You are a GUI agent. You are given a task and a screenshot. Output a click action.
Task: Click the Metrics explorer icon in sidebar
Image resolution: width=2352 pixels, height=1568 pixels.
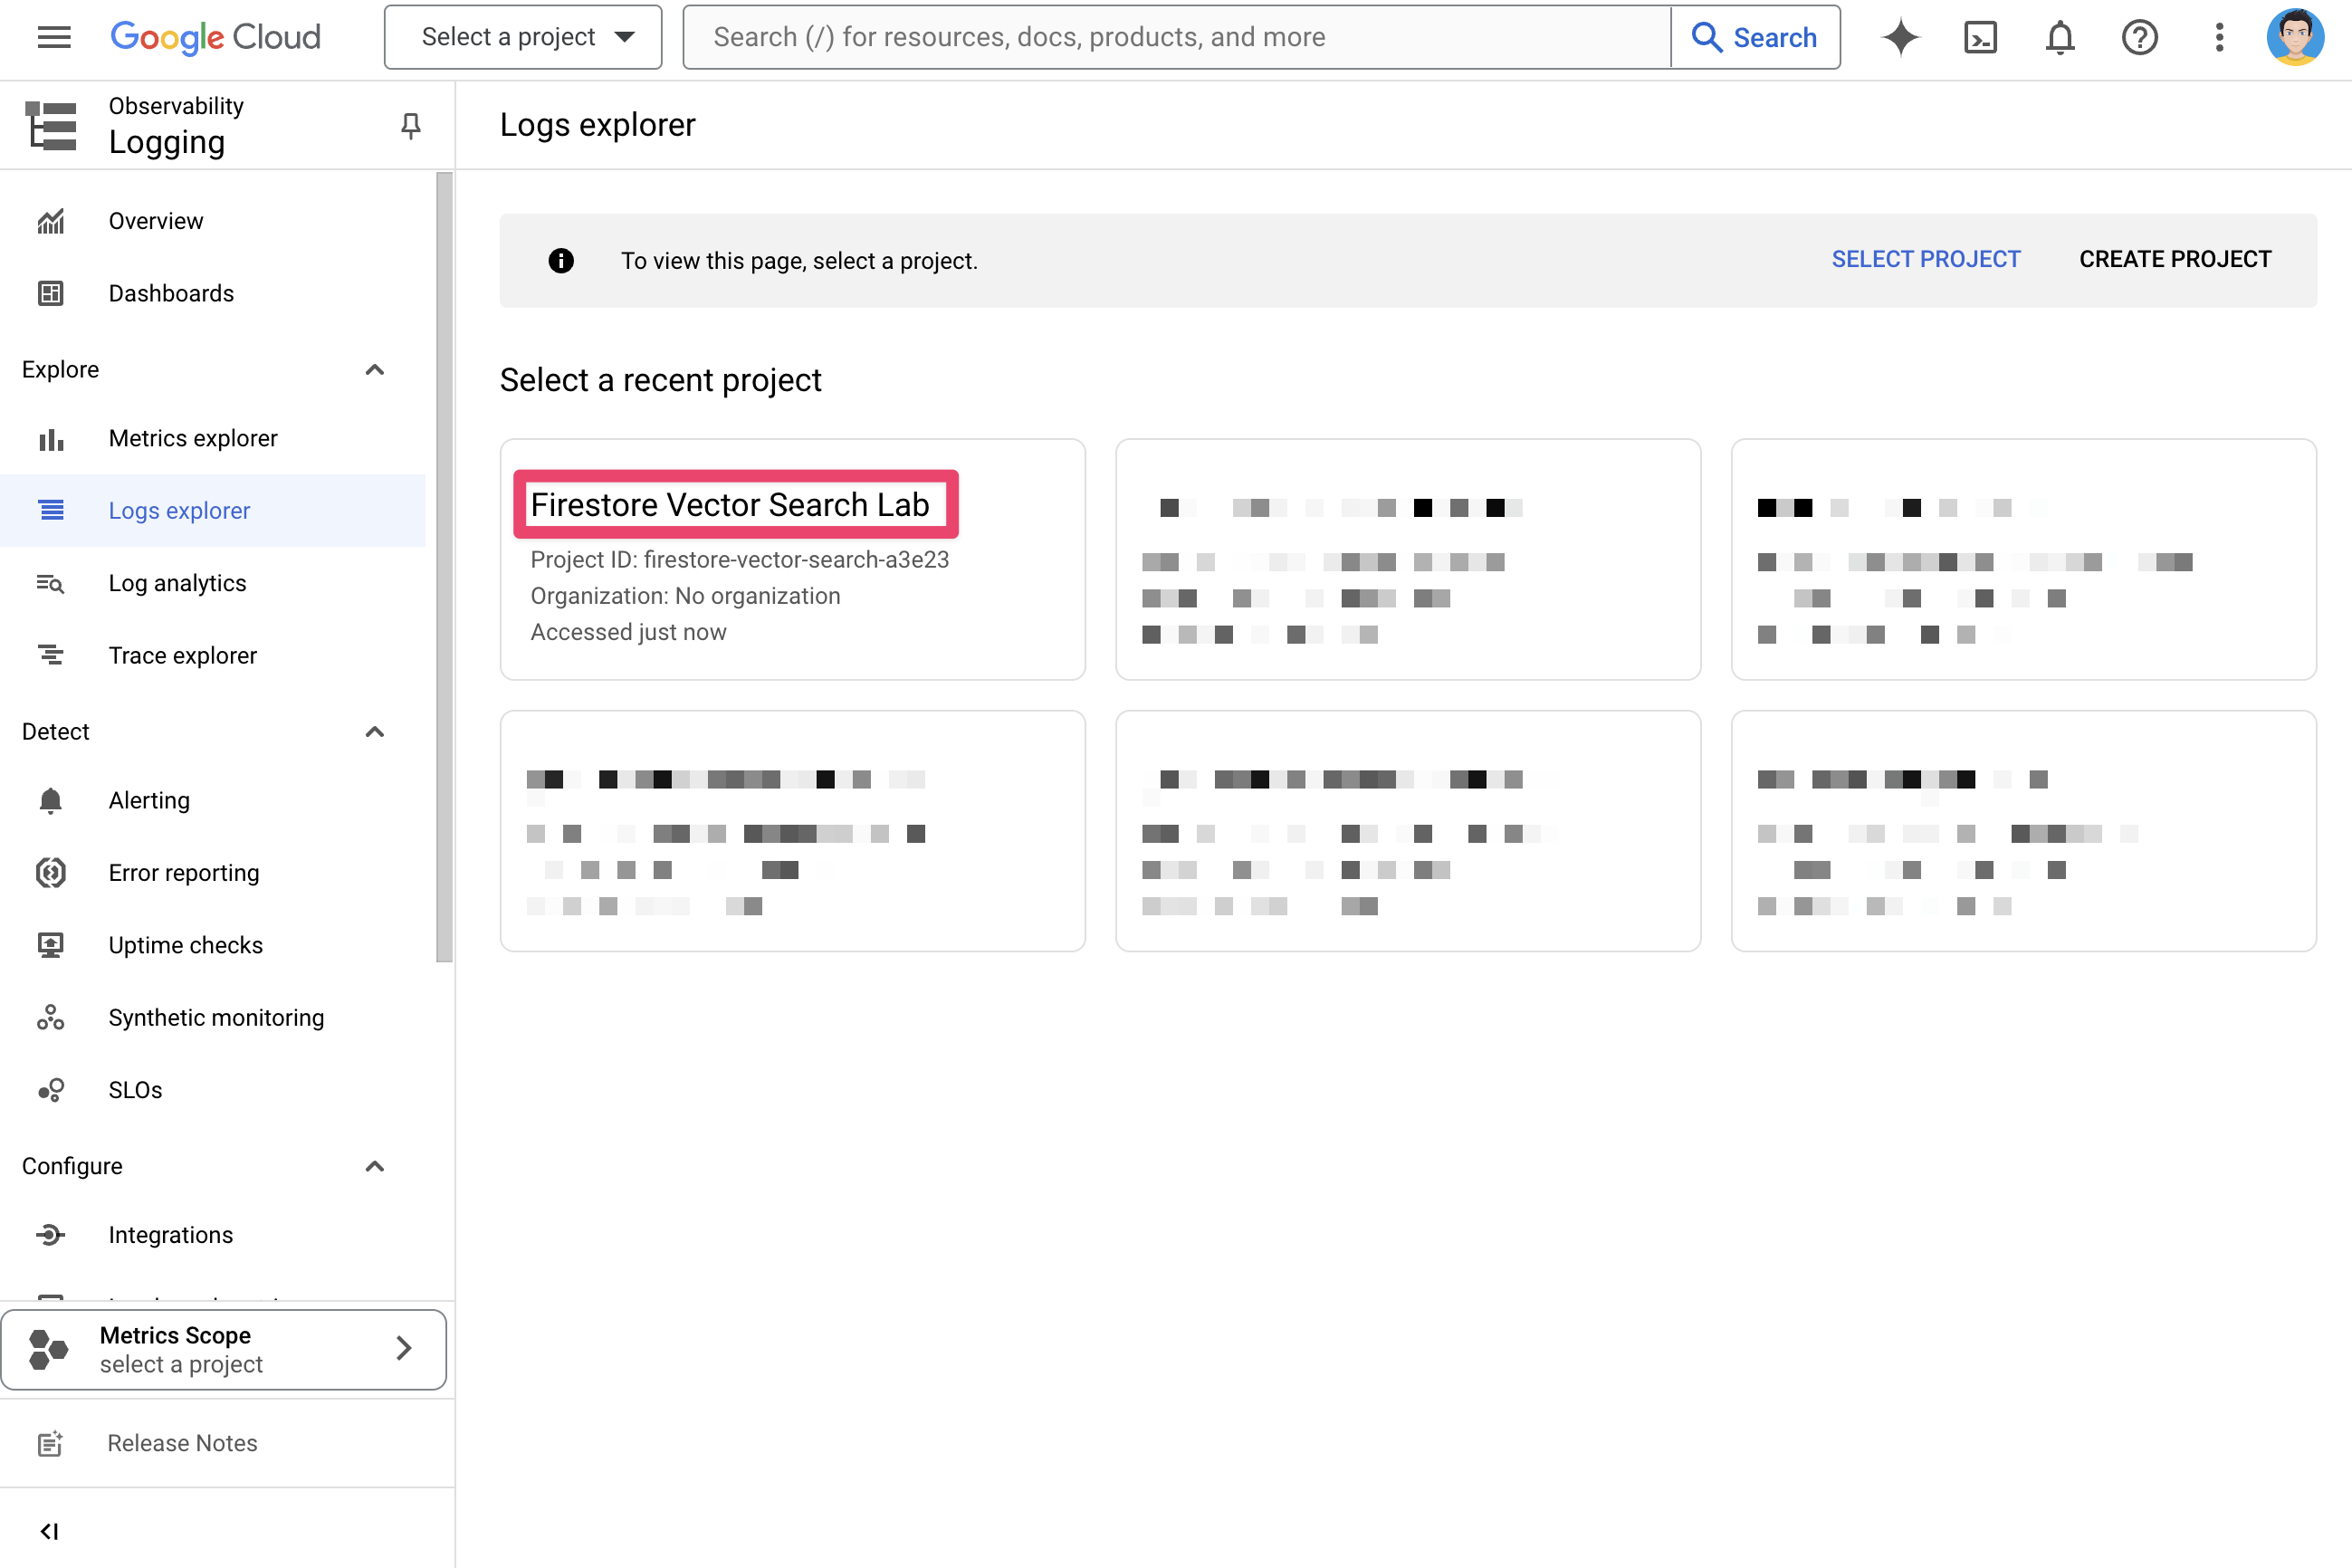(x=49, y=437)
